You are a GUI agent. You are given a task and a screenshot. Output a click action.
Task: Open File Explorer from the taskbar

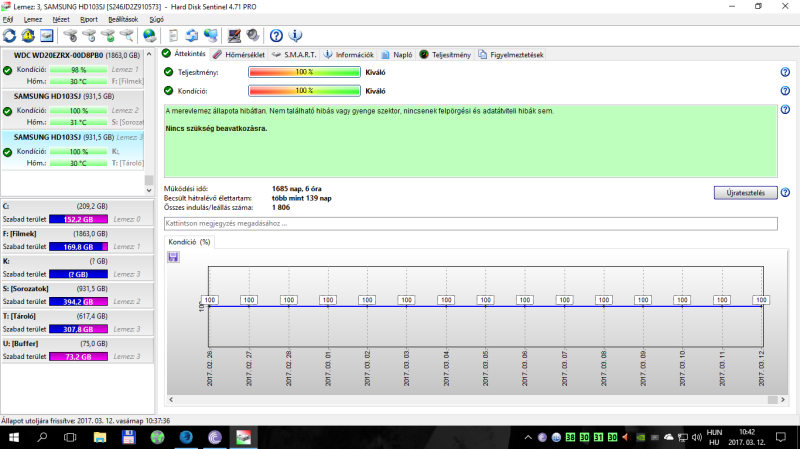coord(100,437)
